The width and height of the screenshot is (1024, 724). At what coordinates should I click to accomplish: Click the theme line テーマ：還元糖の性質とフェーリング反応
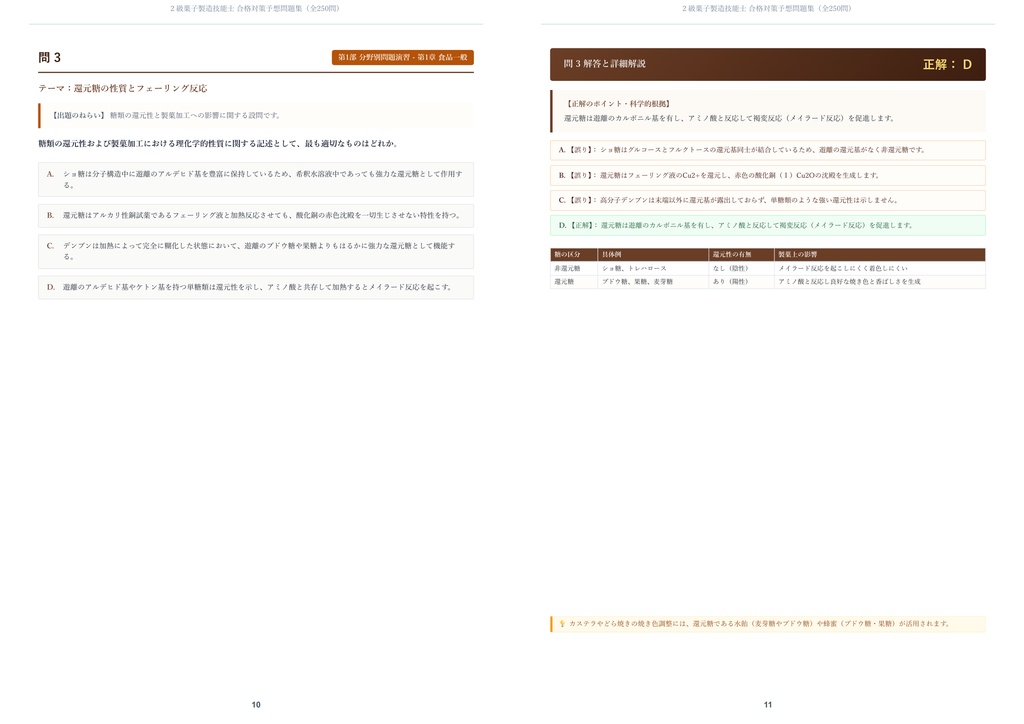coord(123,88)
